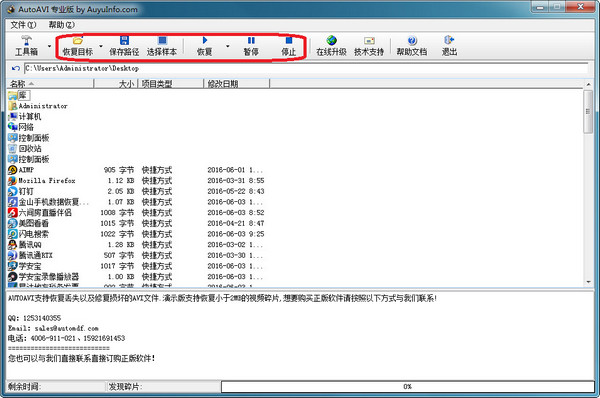The height and width of the screenshot is (398, 600).
Task: Open the 帮助文档 help icon
Action: pos(412,46)
